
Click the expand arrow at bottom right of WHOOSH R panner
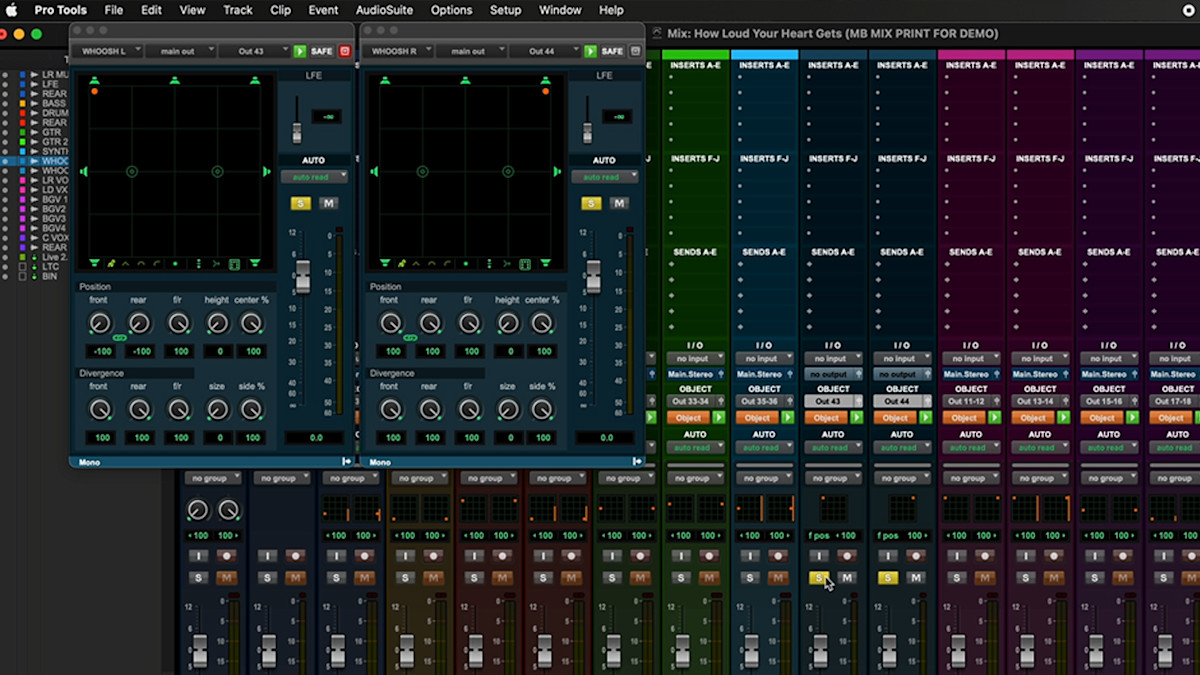tap(636, 462)
